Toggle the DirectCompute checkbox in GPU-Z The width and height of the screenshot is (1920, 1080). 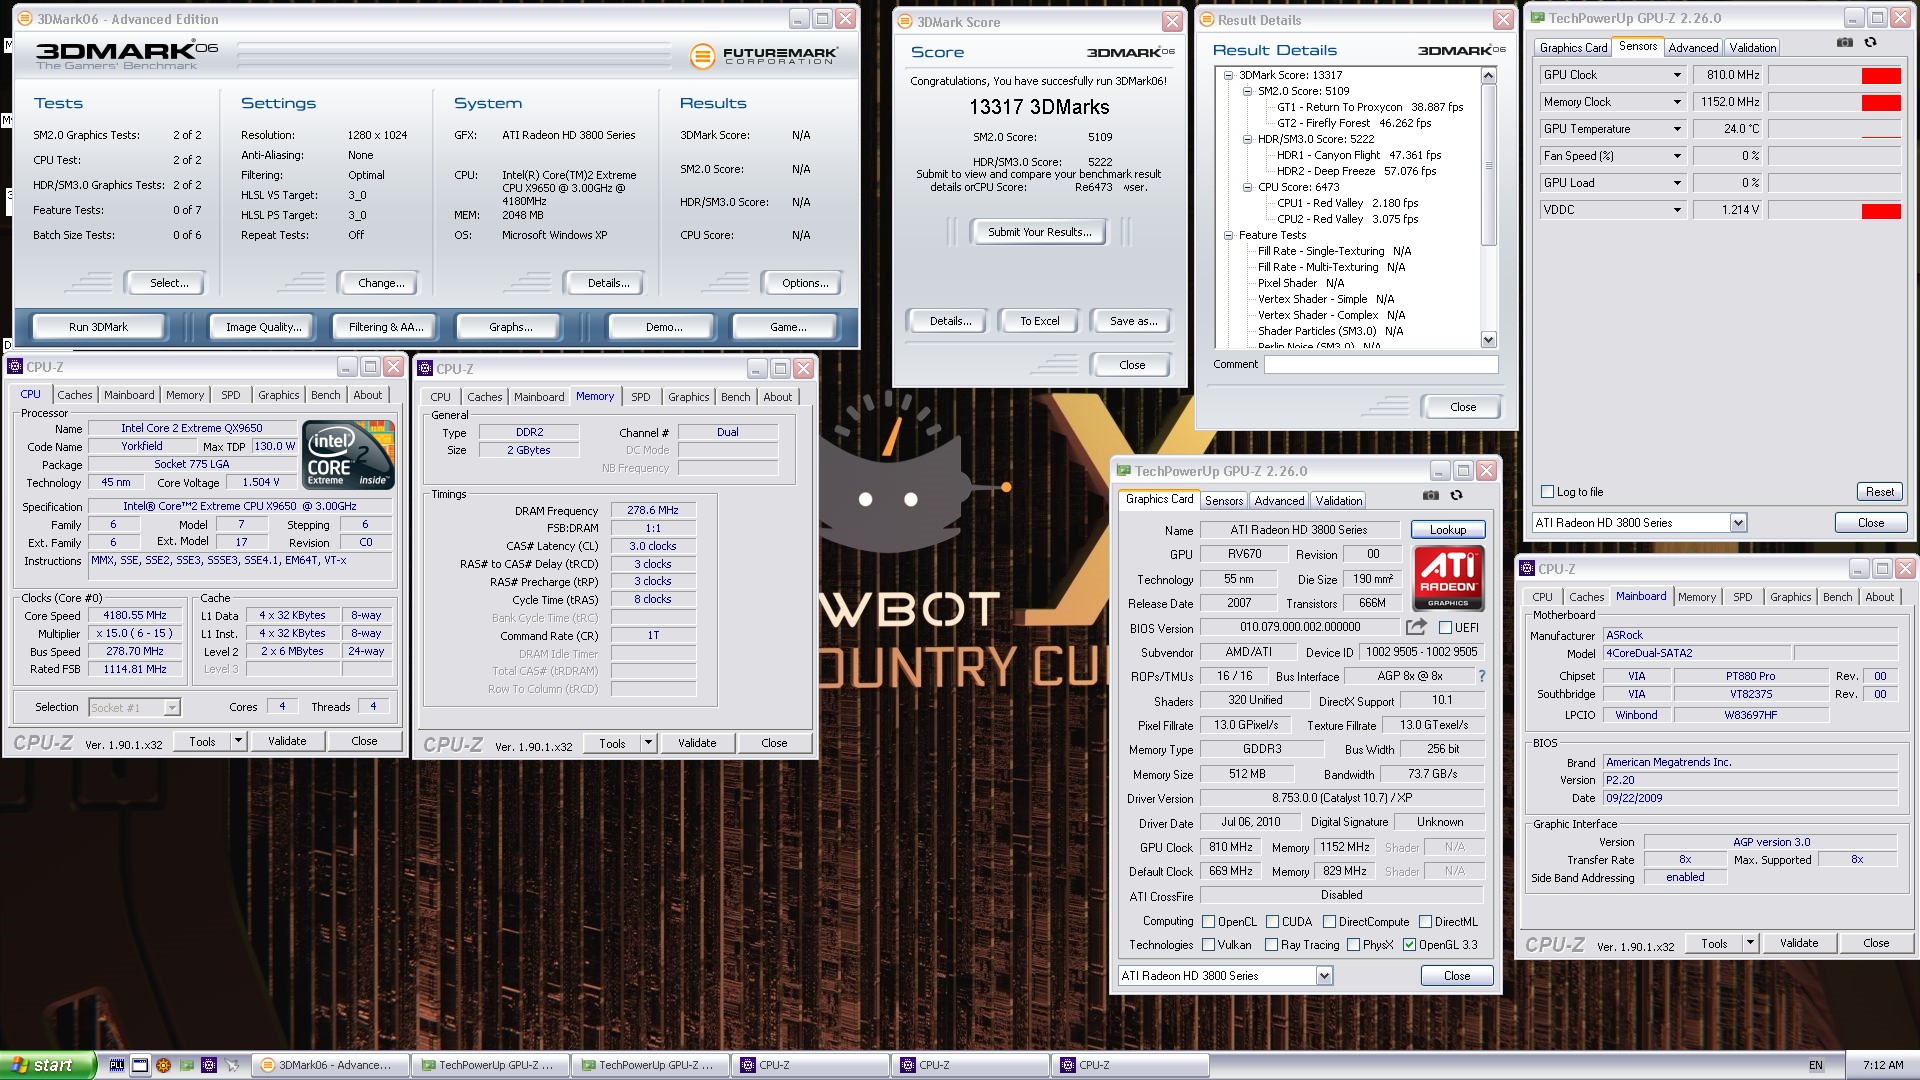[1329, 922]
